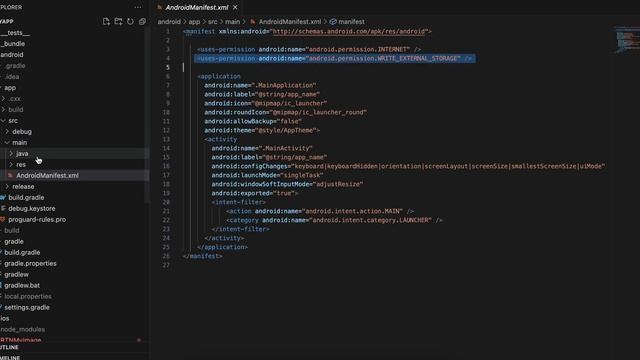The height and width of the screenshot is (360, 640).
Task: Click the android.intent.action.MAIN line
Action: coord(320,211)
